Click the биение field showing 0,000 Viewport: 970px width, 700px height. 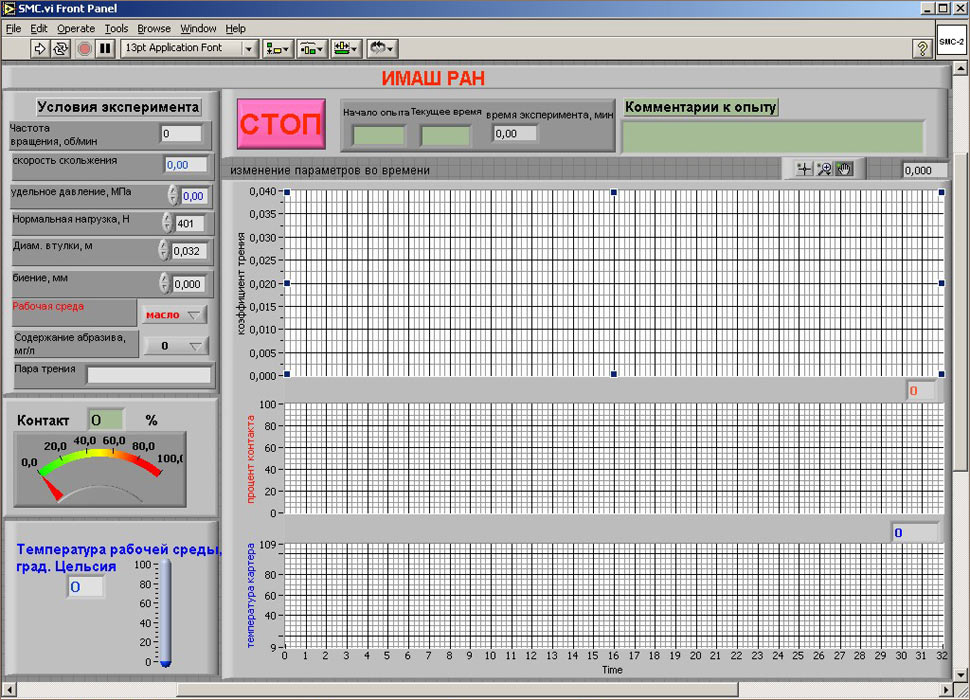click(189, 284)
